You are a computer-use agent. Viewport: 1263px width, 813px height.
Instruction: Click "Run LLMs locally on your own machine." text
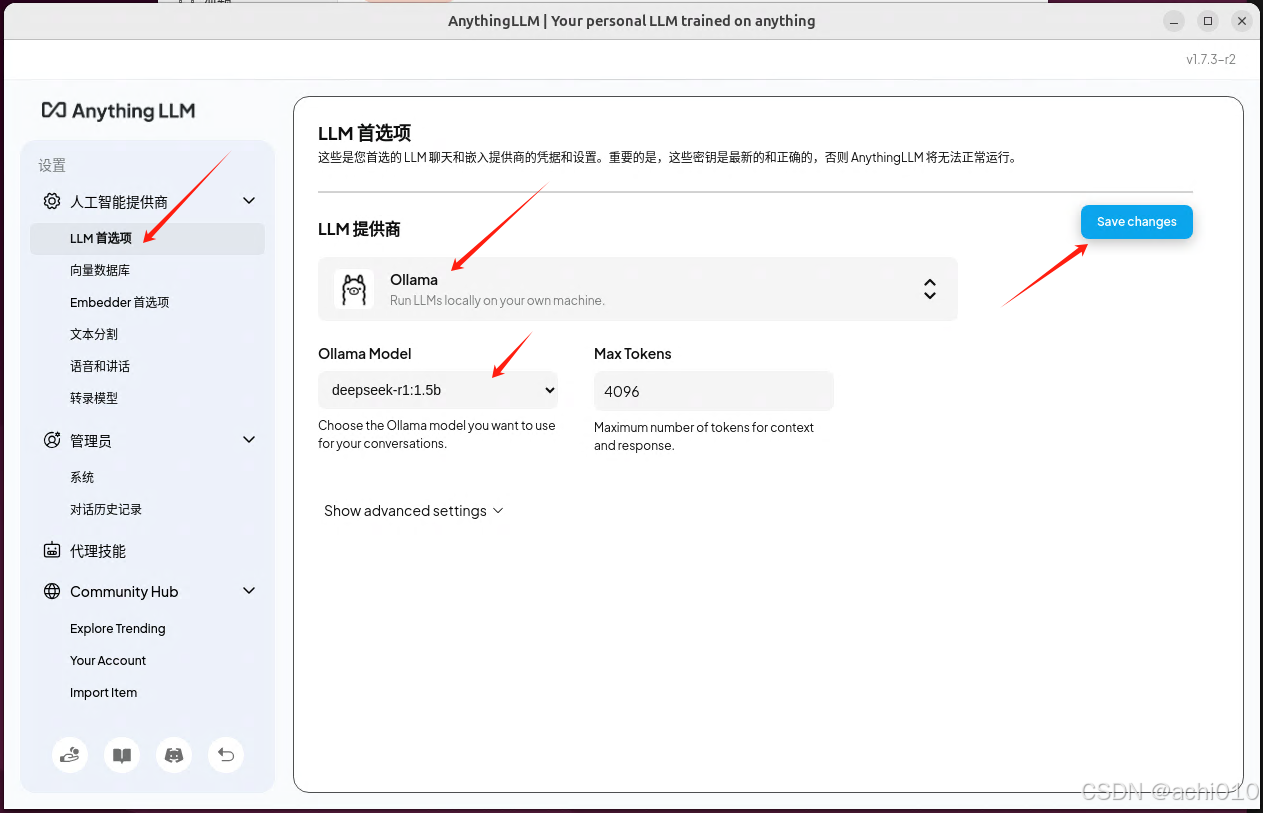coord(497,300)
